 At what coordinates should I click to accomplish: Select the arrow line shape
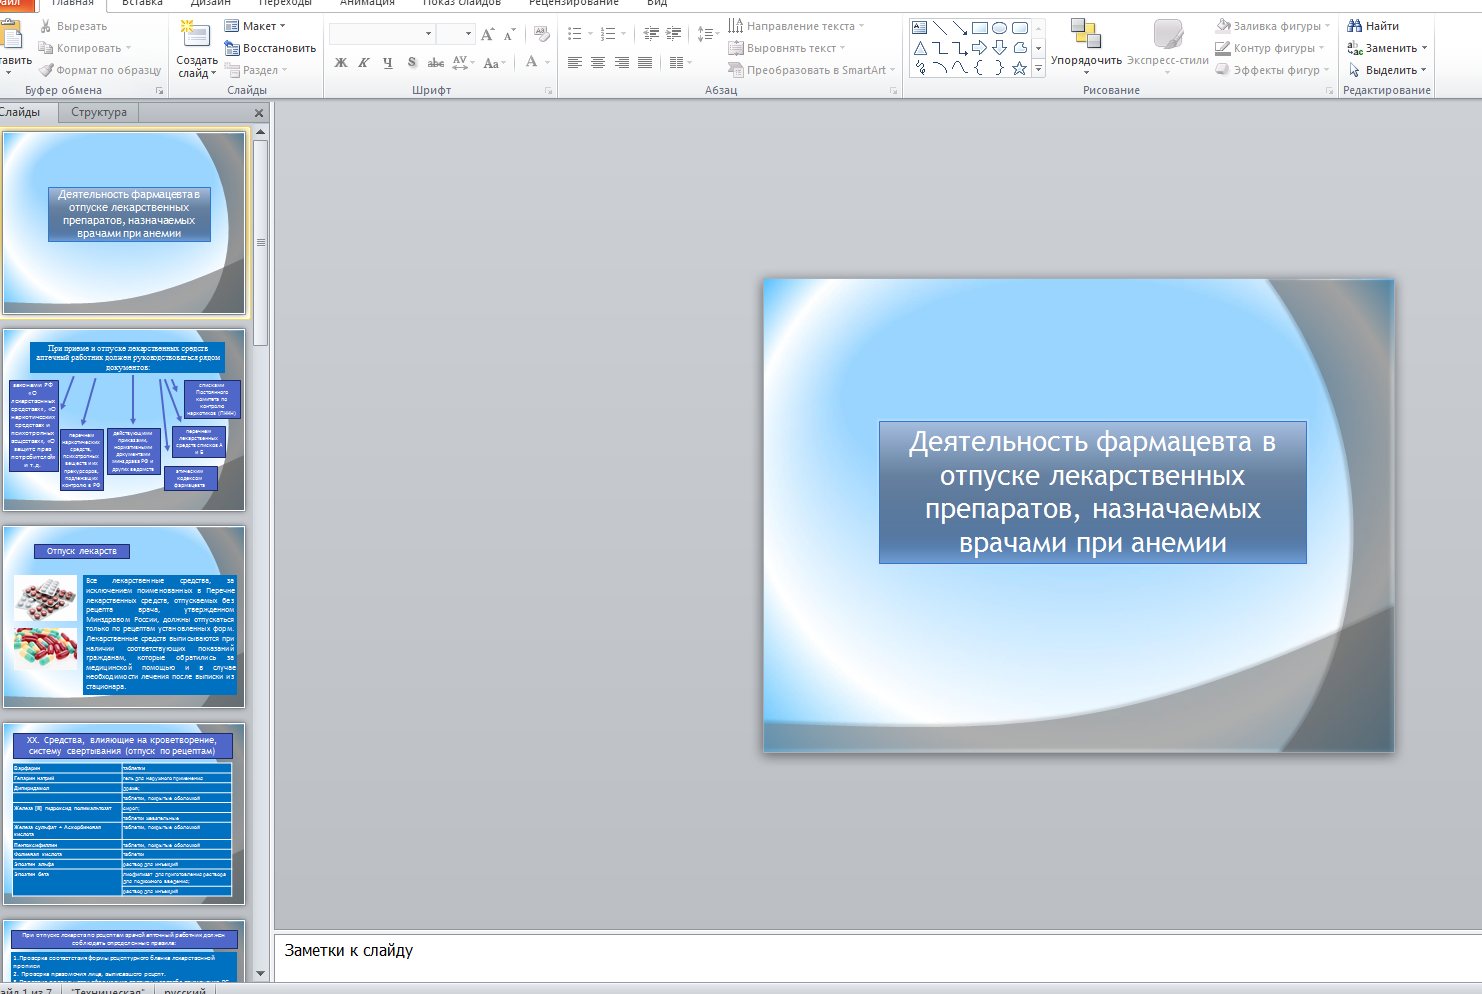pyautogui.click(x=960, y=28)
